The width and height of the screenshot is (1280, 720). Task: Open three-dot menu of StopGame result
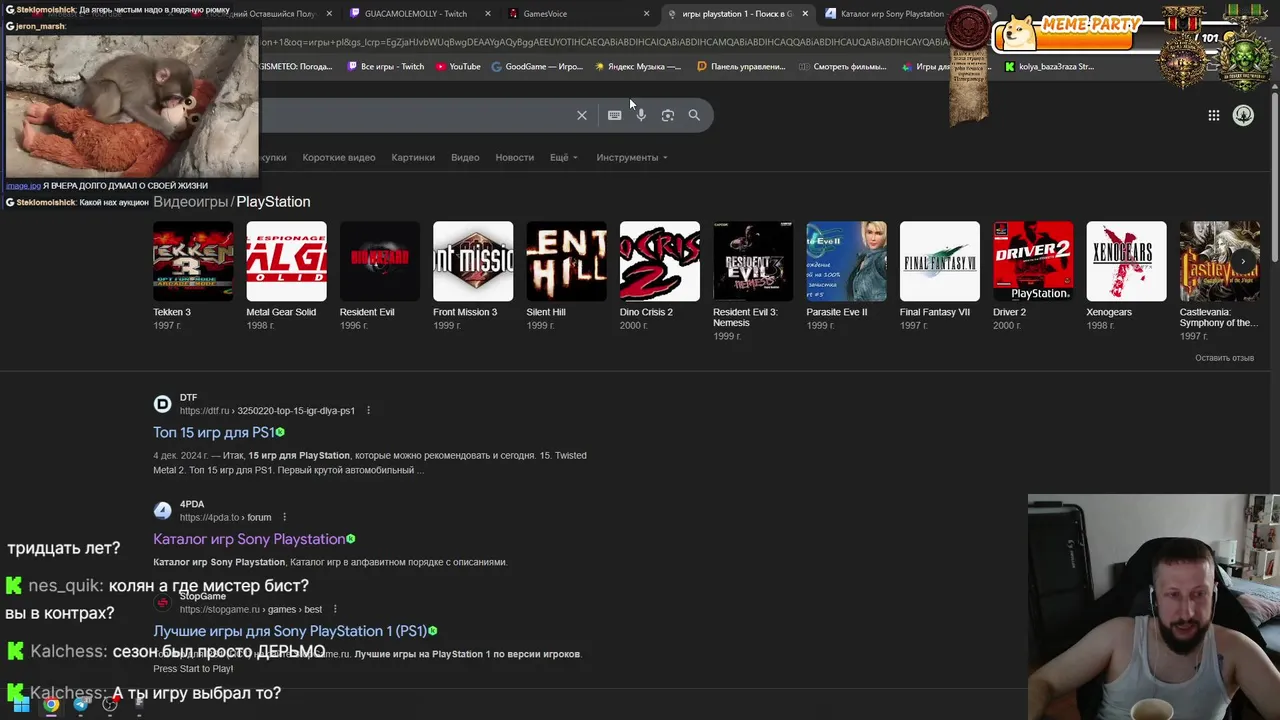pyautogui.click(x=335, y=609)
